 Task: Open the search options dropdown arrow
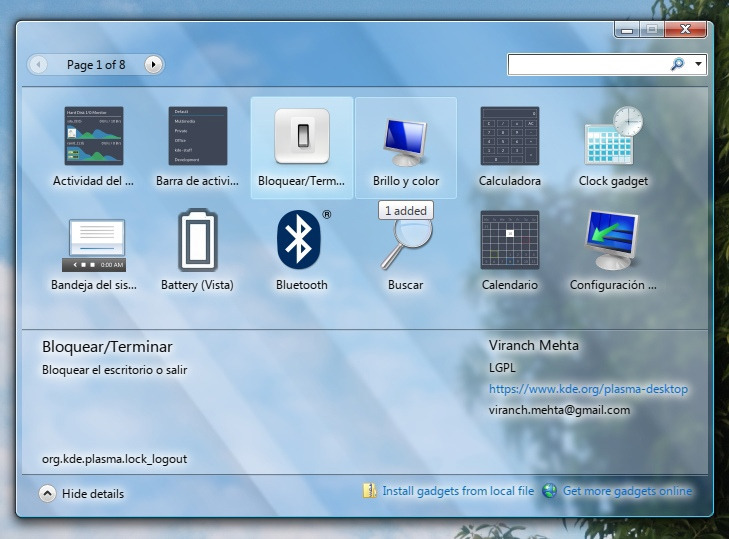coord(698,64)
